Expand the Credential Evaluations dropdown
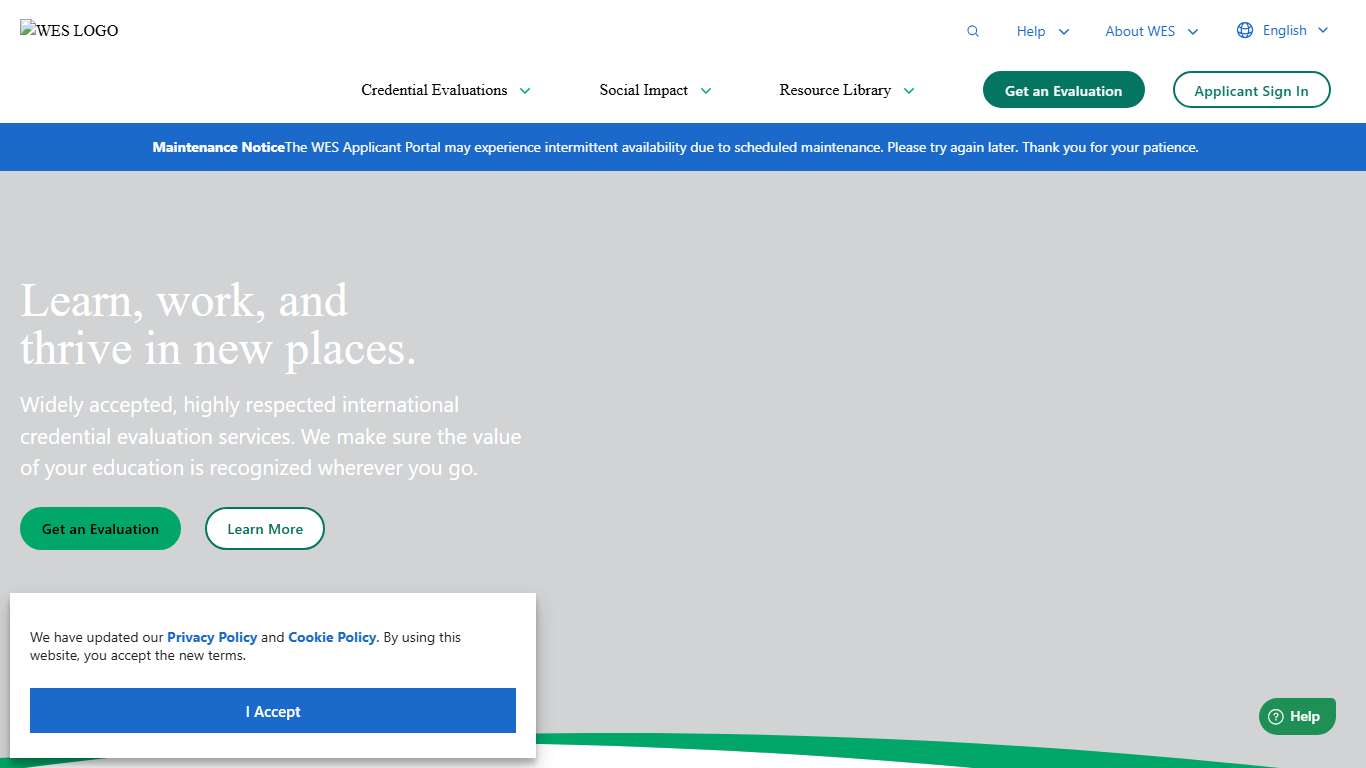This screenshot has height=768, width=1366. coord(446,90)
